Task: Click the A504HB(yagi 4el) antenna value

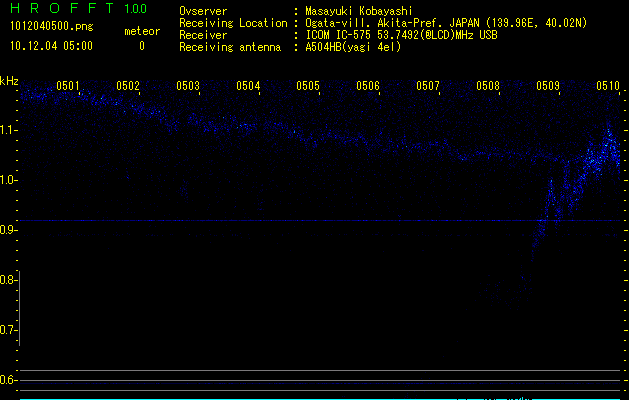Action: pos(353,47)
